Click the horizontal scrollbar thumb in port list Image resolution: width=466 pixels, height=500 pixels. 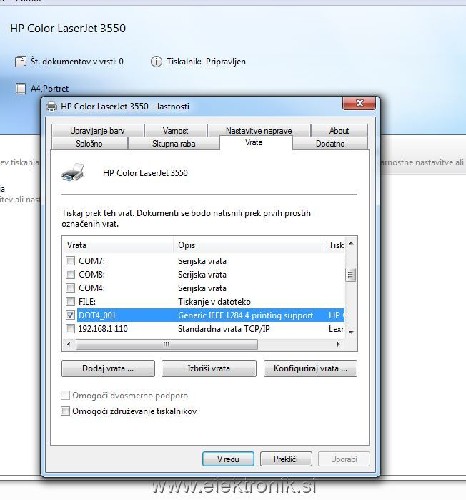pyautogui.click(x=166, y=344)
